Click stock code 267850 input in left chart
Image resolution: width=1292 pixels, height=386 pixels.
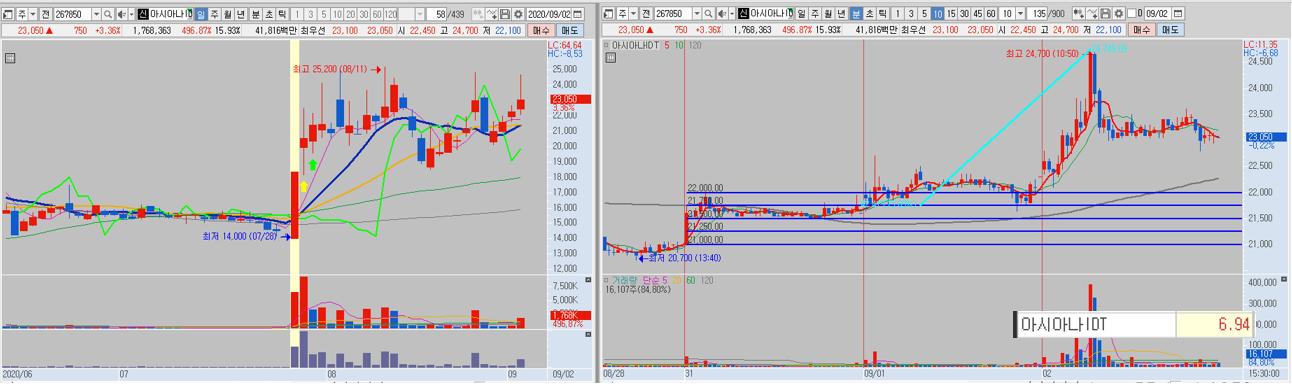pyautogui.click(x=73, y=14)
